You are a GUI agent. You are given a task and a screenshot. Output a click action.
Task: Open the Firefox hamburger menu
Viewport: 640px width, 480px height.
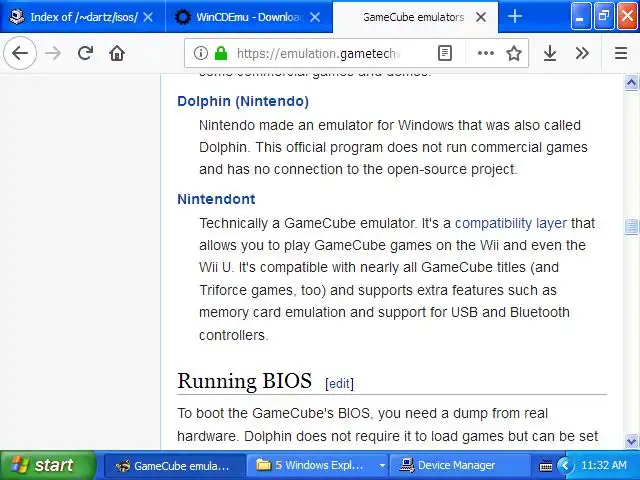[x=620, y=53]
